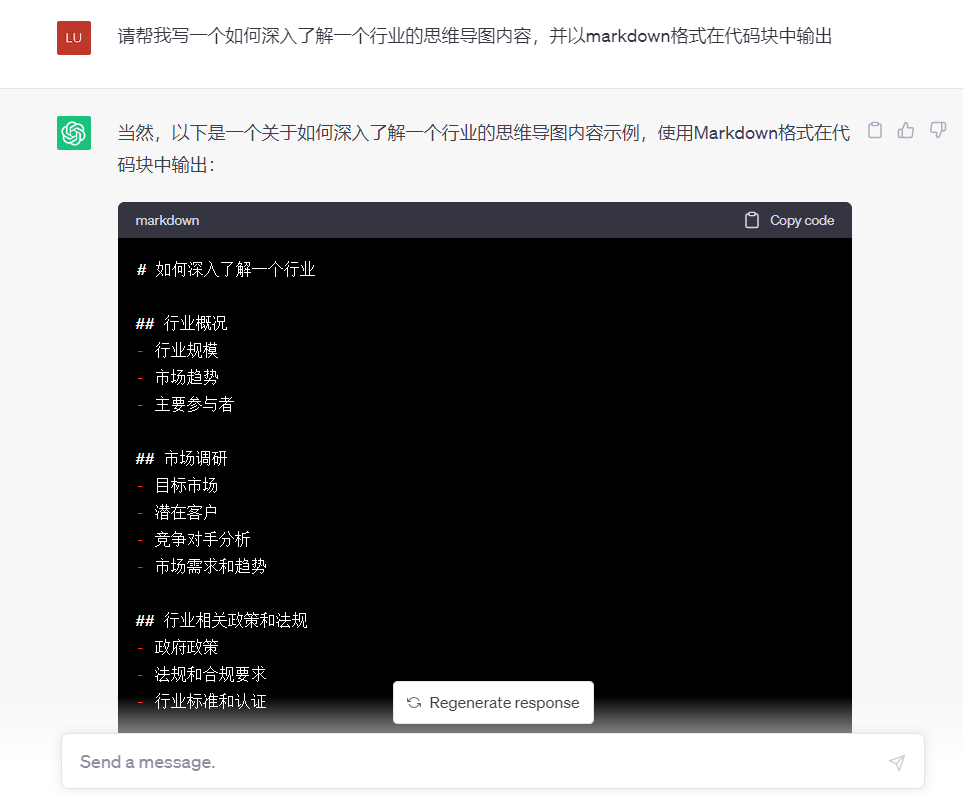Viewport: 963px width, 796px height.
Task: Click the paper plane send icon
Action: [x=897, y=761]
